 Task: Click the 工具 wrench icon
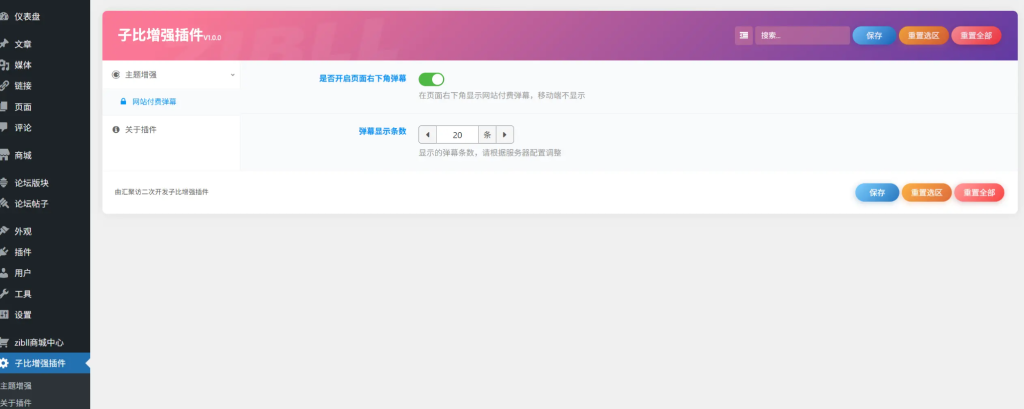(5, 294)
